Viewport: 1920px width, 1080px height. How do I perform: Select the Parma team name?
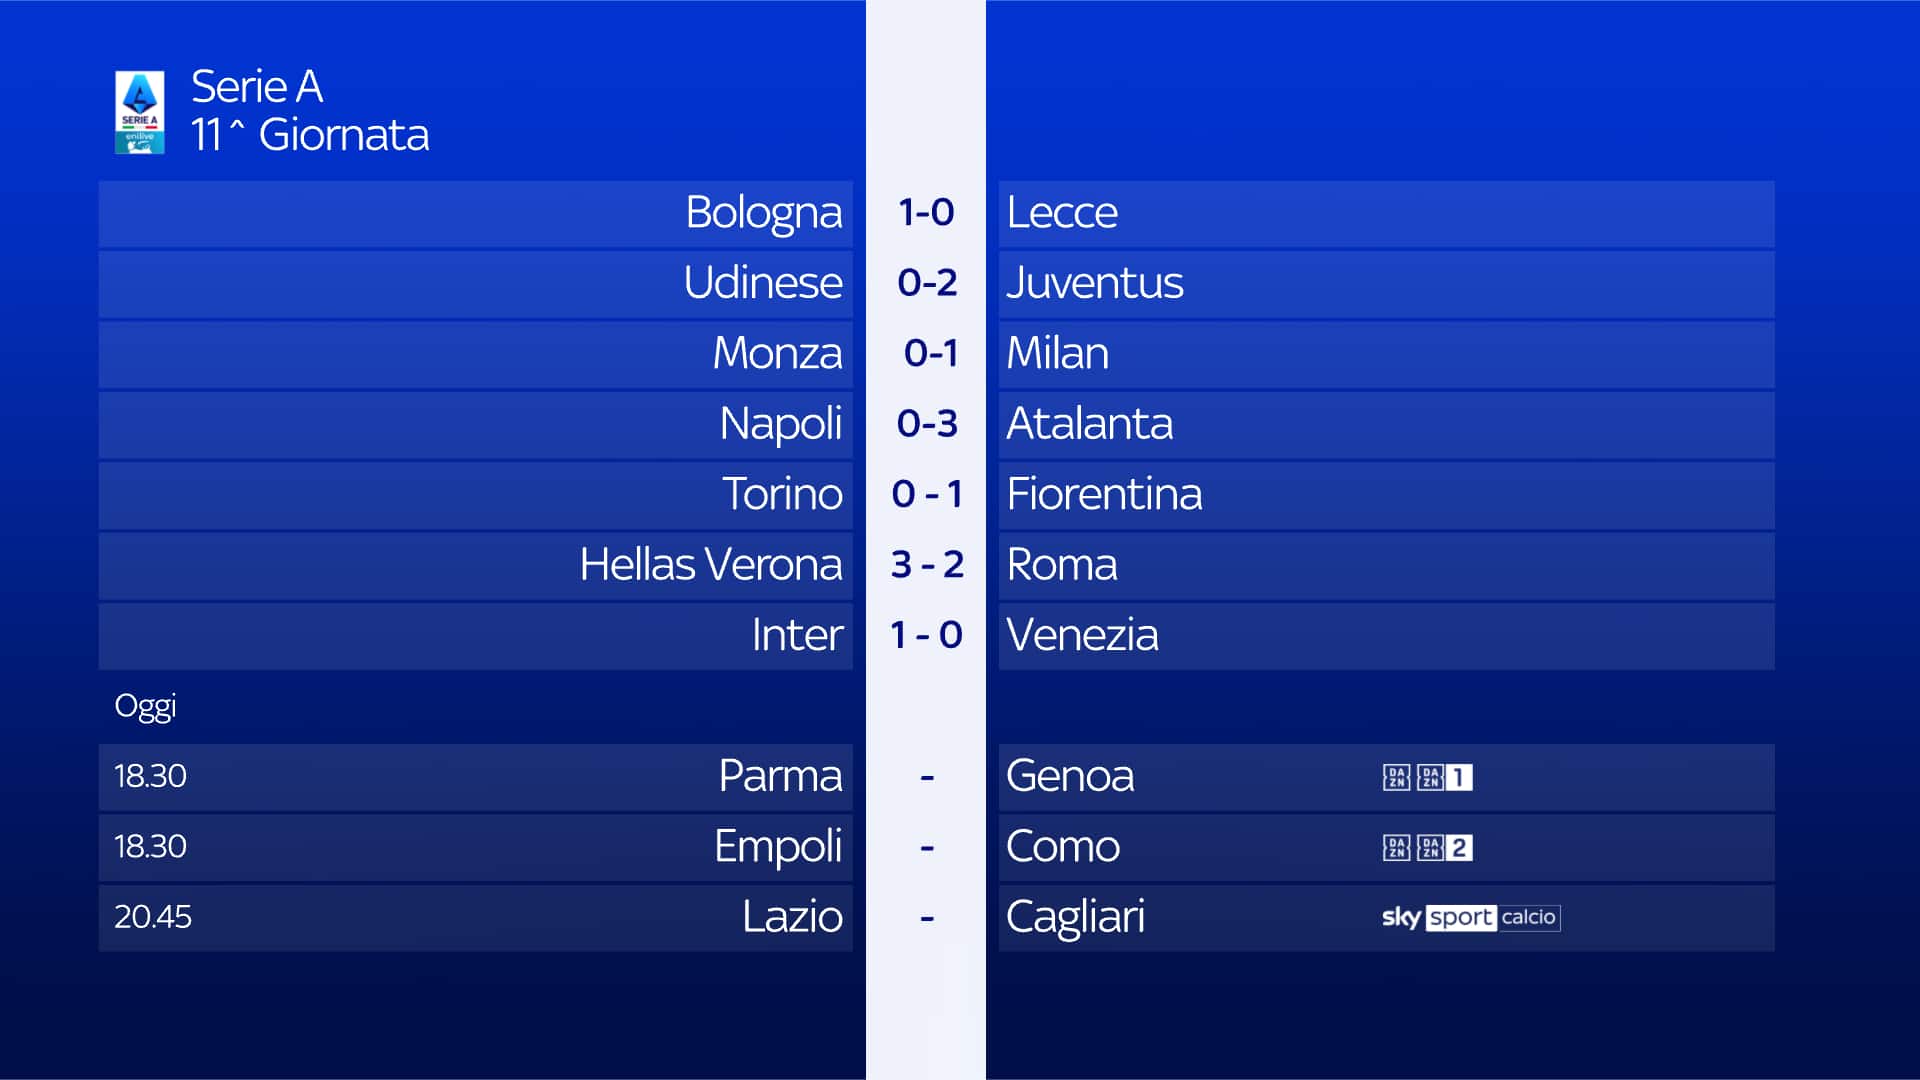[780, 776]
